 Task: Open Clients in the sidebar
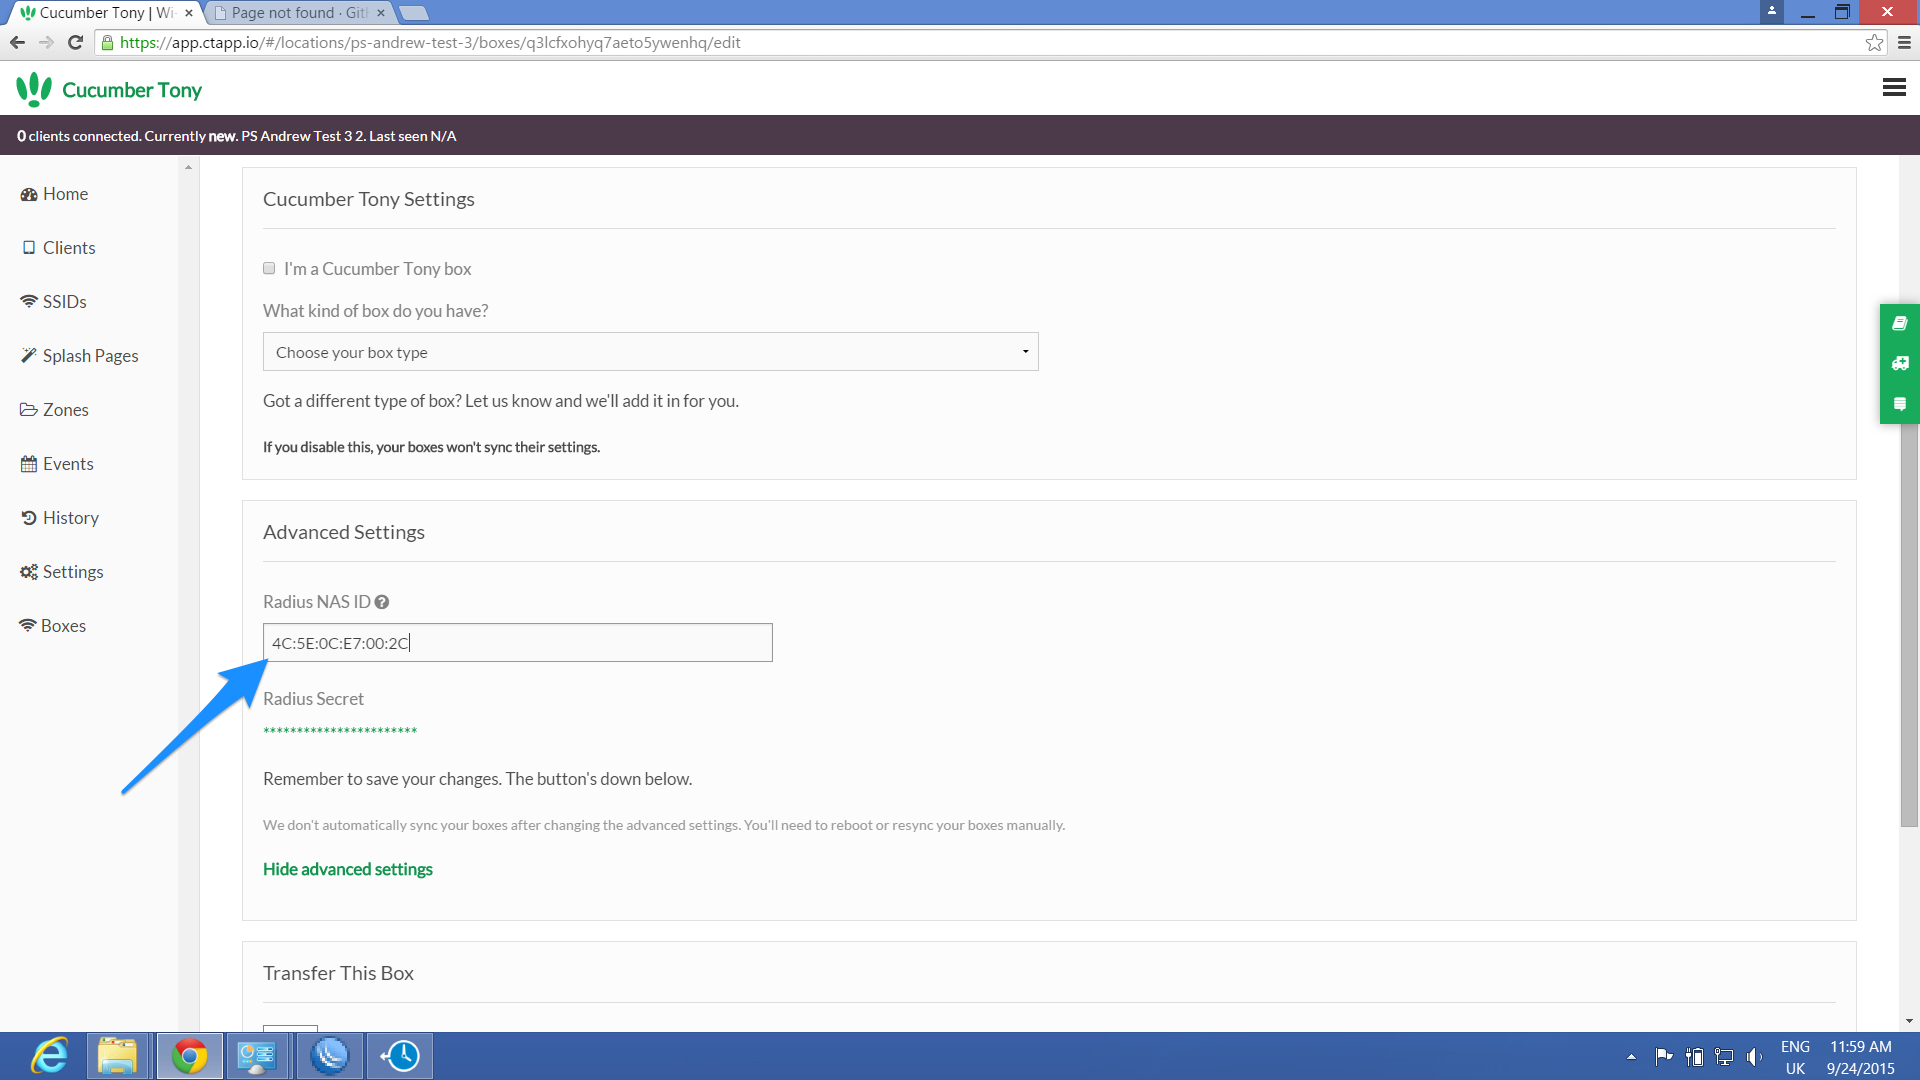click(x=58, y=248)
